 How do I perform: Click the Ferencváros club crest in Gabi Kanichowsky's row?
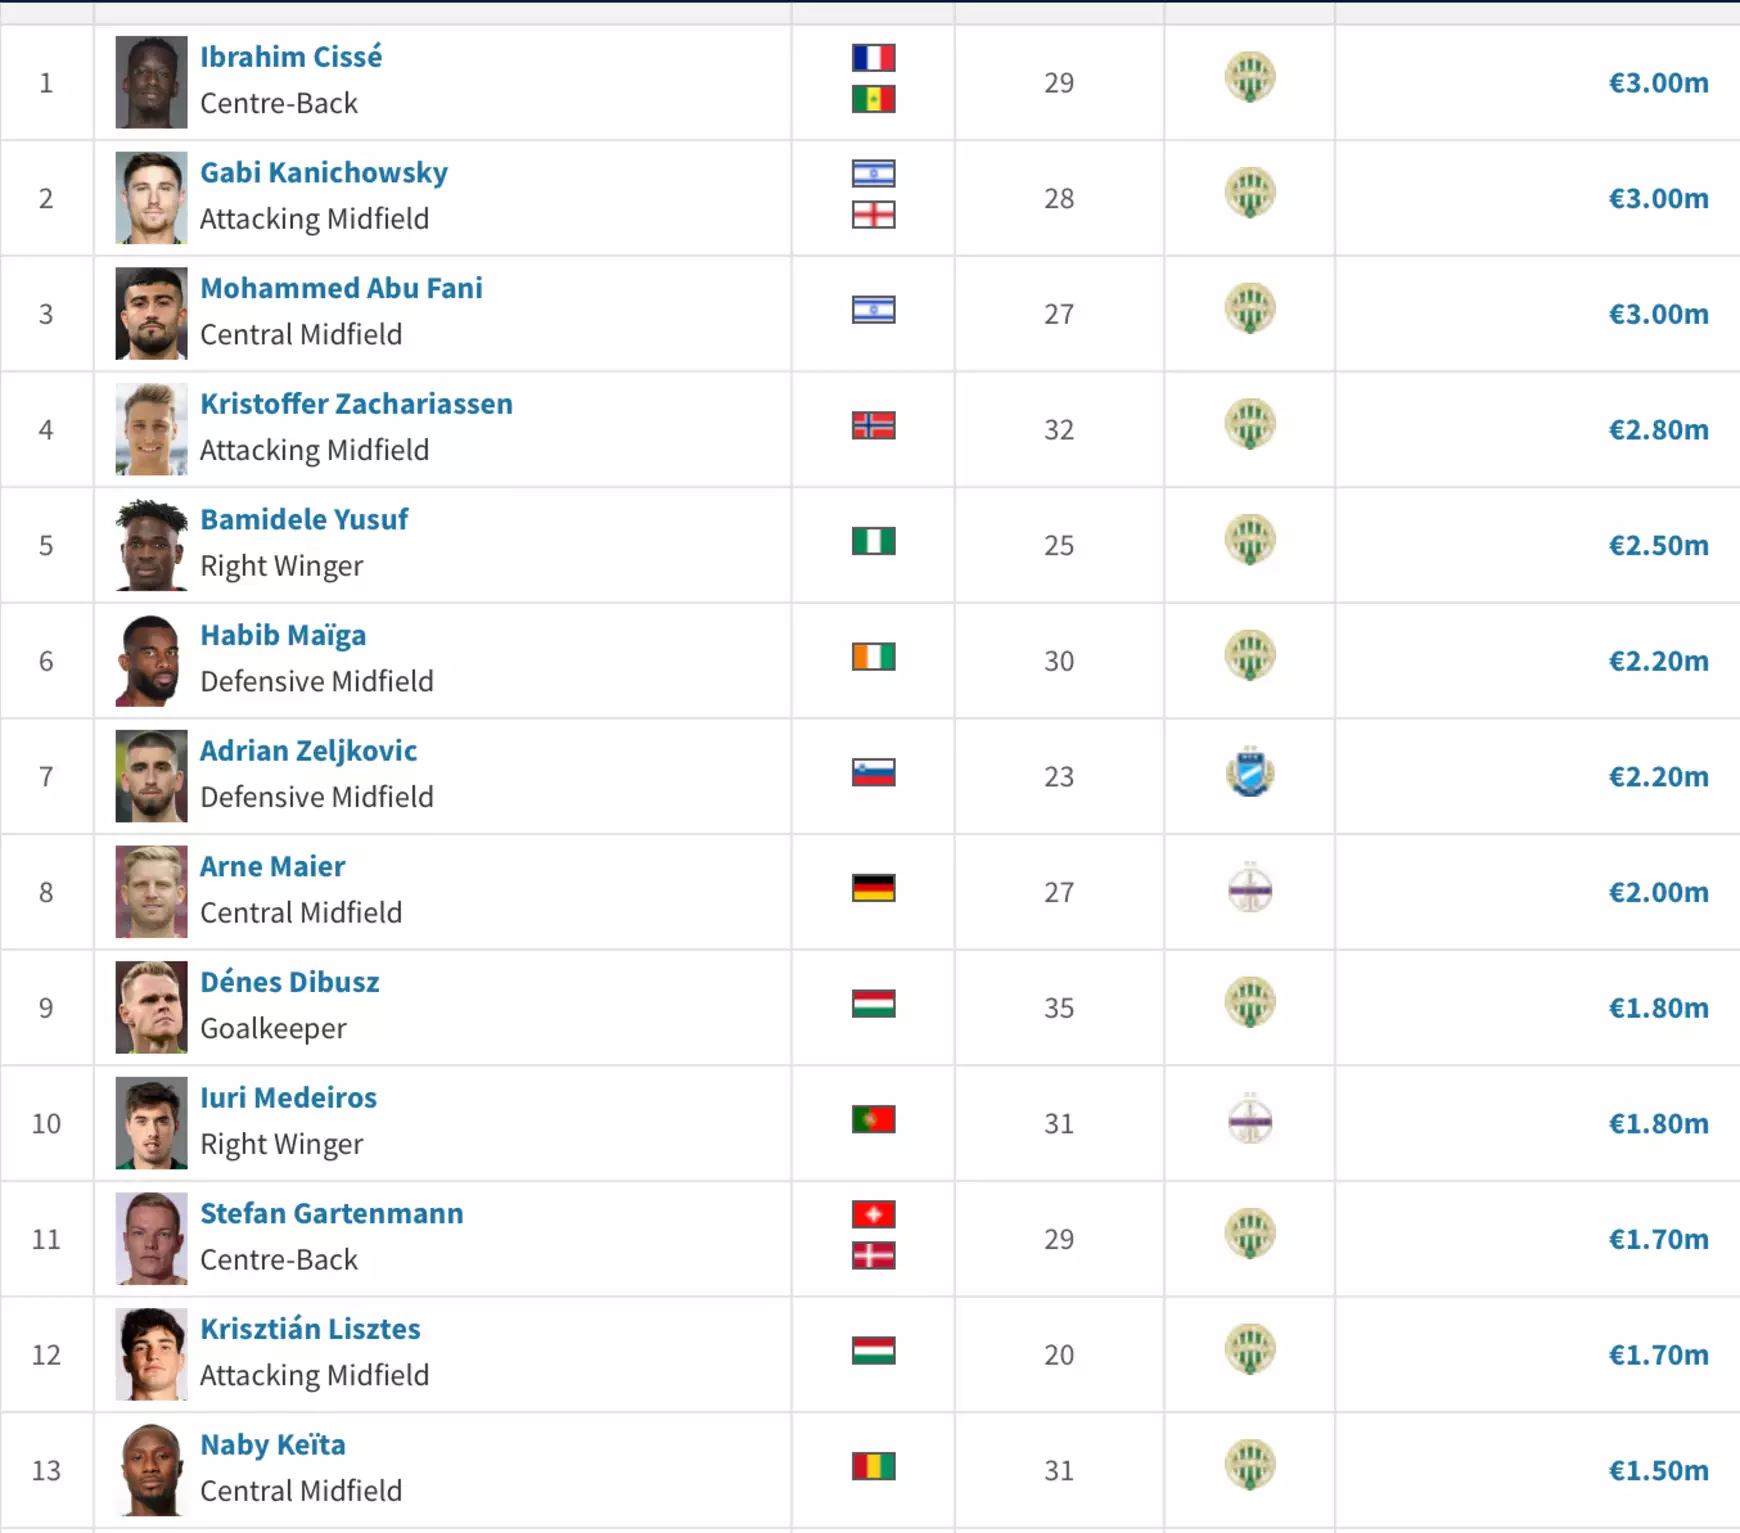click(x=1250, y=194)
